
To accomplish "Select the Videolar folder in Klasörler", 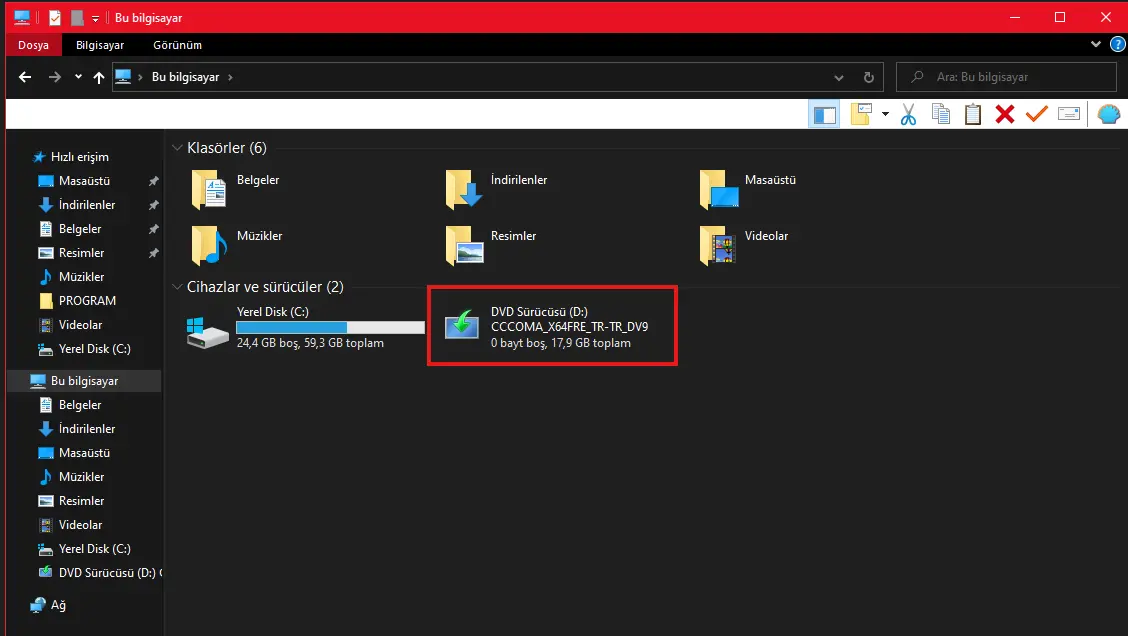I will [x=744, y=245].
